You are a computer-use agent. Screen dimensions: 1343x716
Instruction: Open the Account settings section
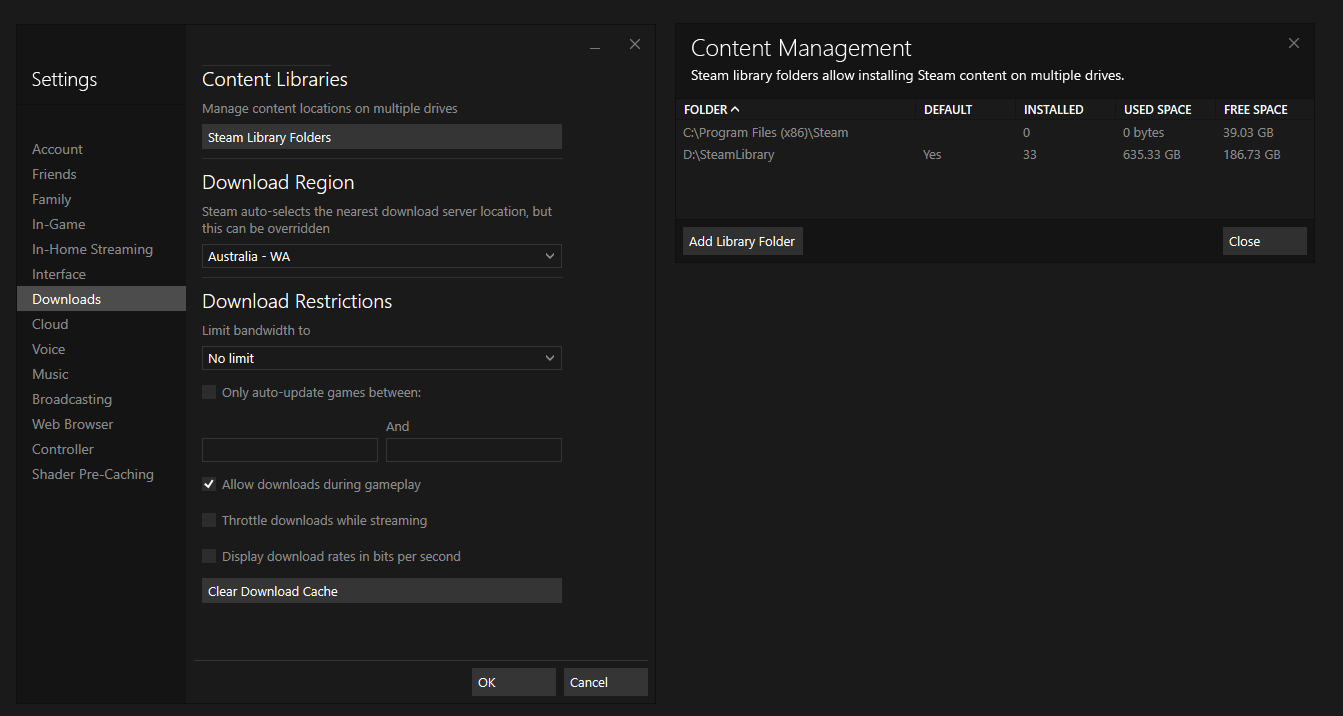(57, 149)
